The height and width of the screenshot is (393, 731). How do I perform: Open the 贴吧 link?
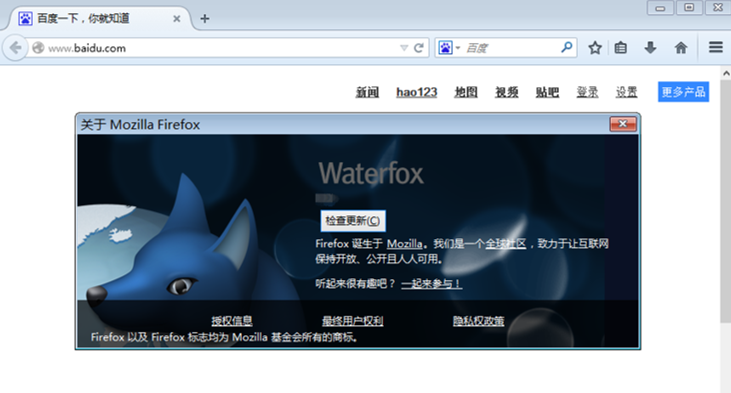click(x=547, y=92)
